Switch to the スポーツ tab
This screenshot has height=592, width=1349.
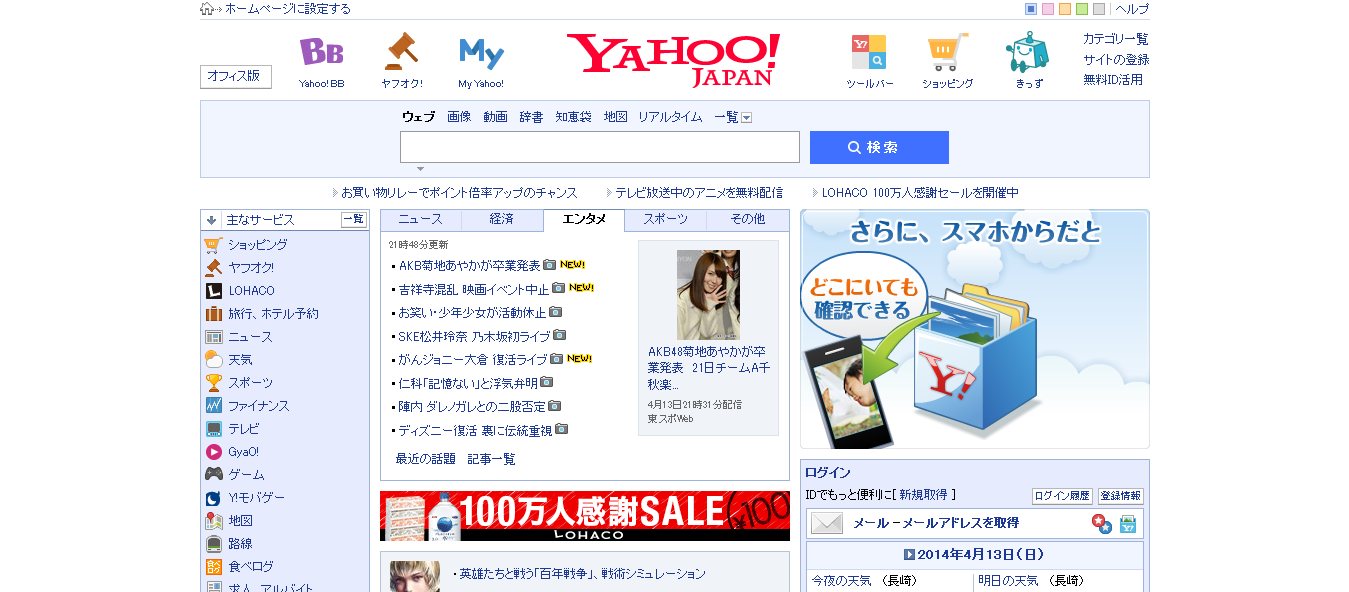click(x=665, y=219)
